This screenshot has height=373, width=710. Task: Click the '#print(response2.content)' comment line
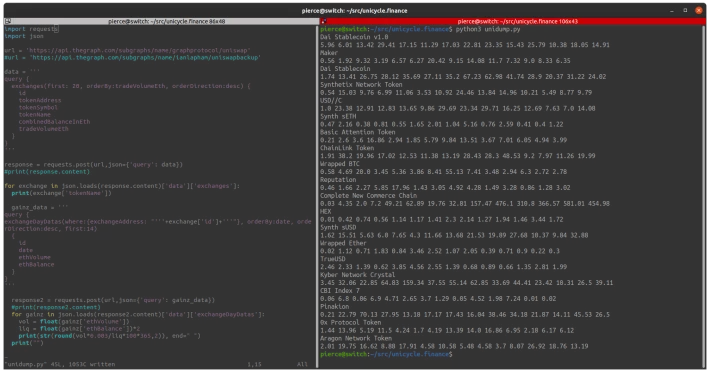click(56, 307)
